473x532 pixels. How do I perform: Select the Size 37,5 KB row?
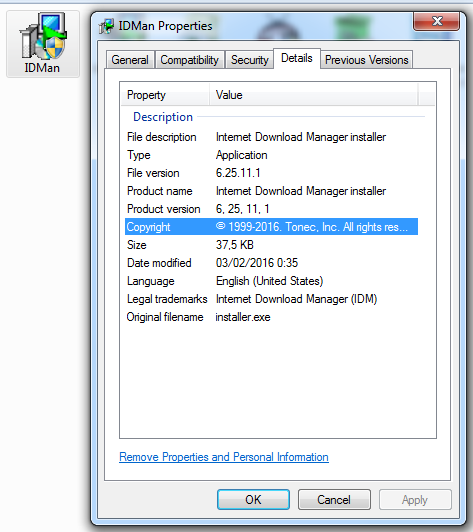click(271, 245)
